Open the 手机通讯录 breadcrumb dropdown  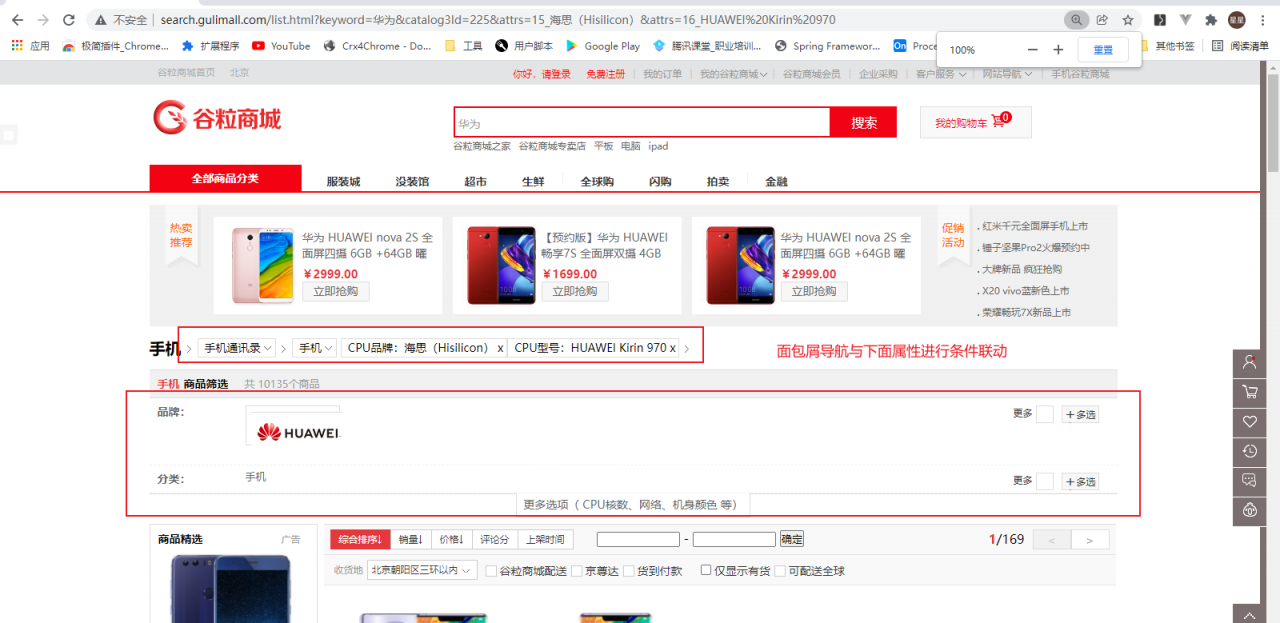point(238,348)
